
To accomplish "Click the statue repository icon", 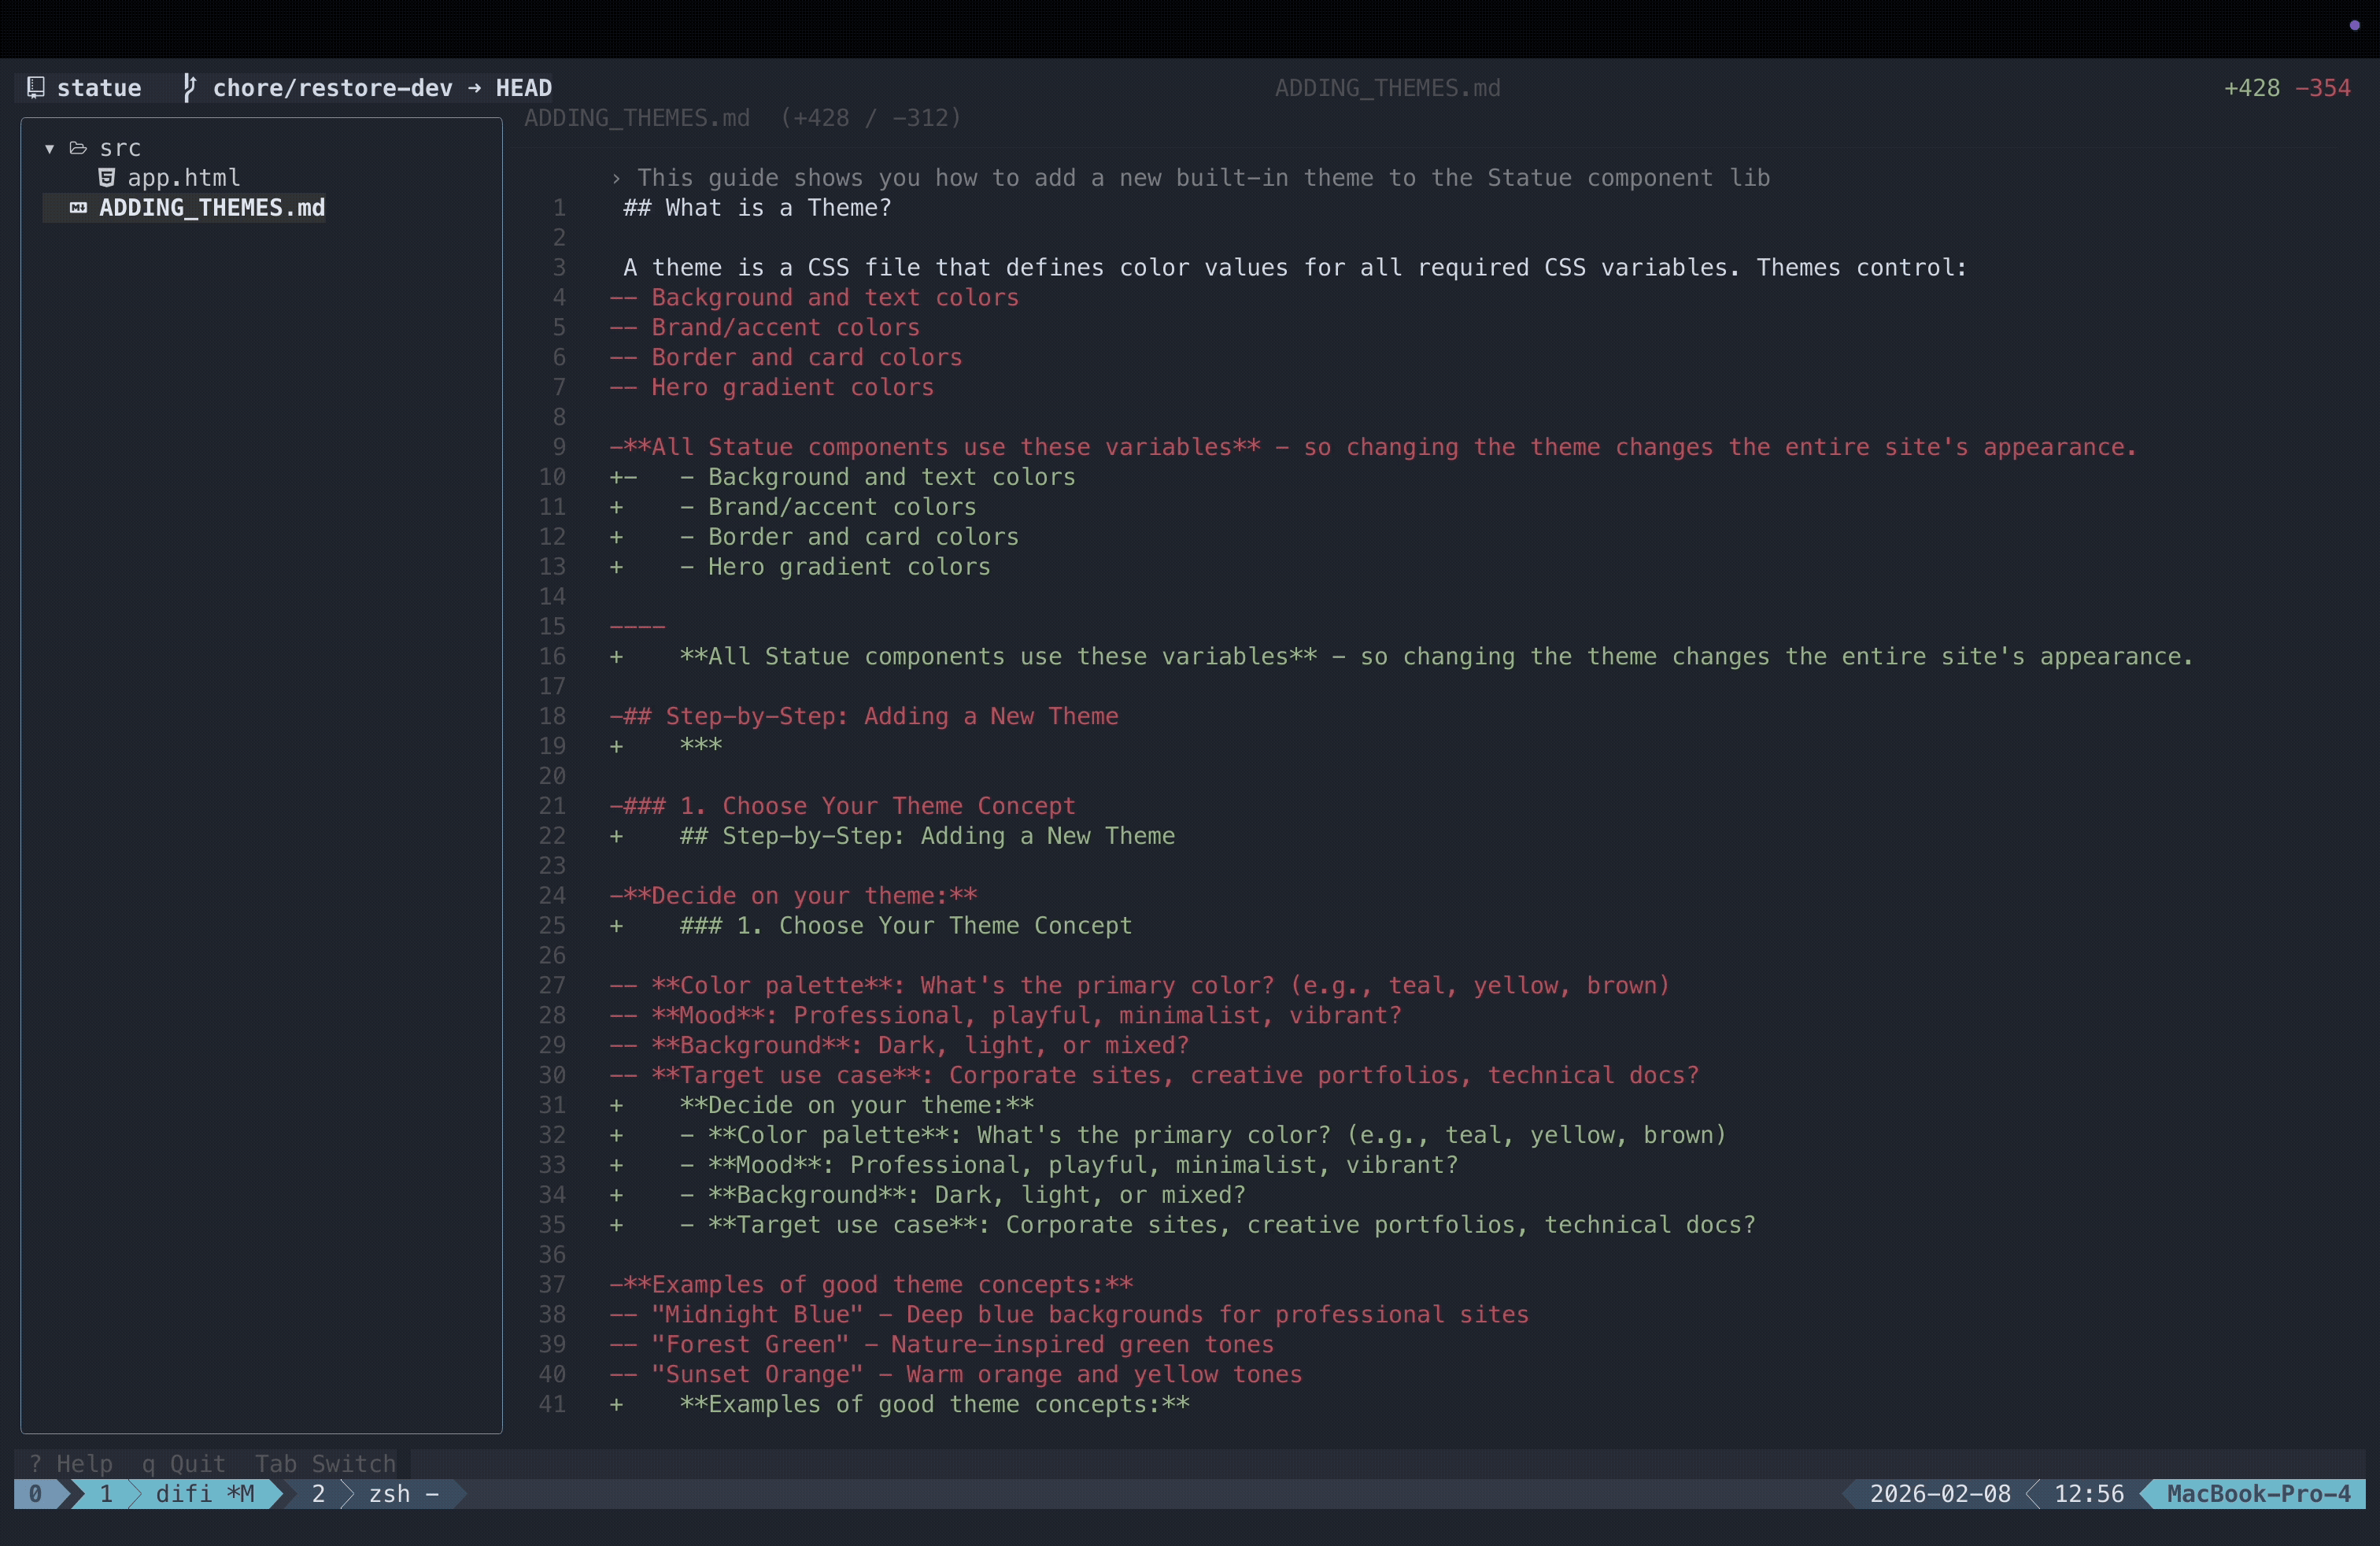I will 36,88.
